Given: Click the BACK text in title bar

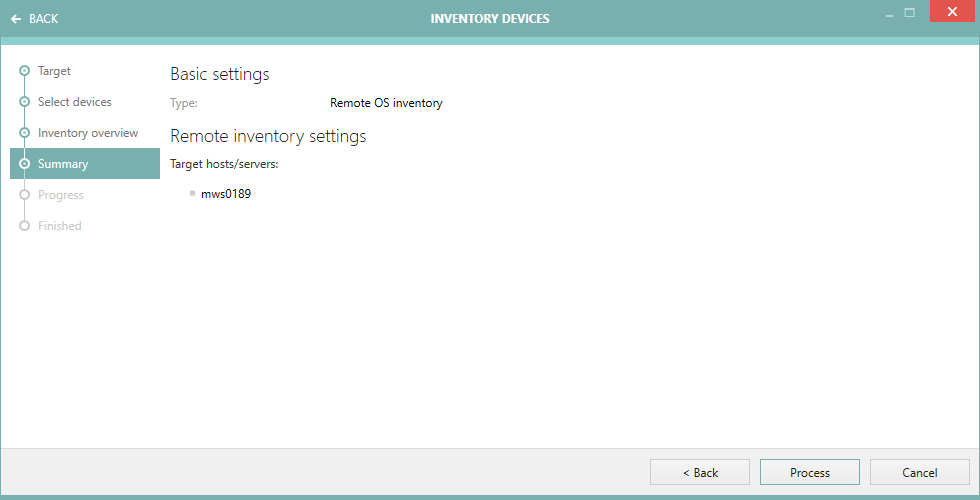Looking at the screenshot, I should (x=44, y=19).
